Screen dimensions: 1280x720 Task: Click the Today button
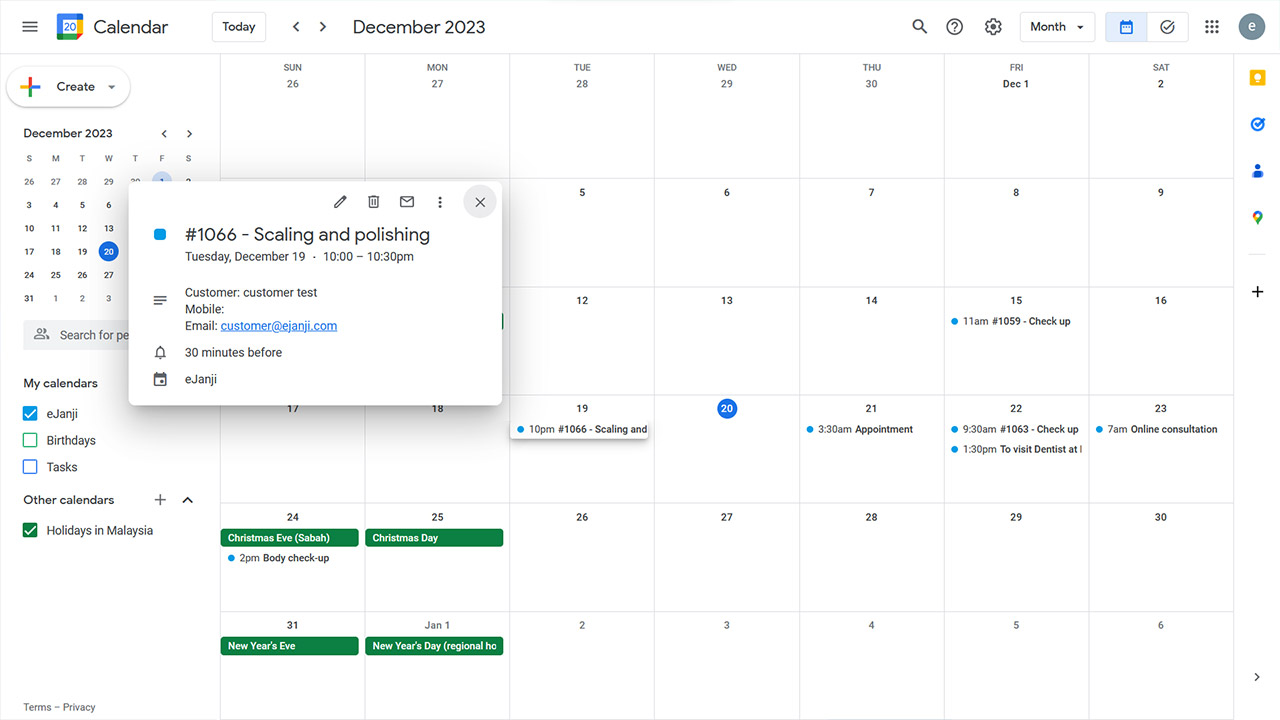238,27
